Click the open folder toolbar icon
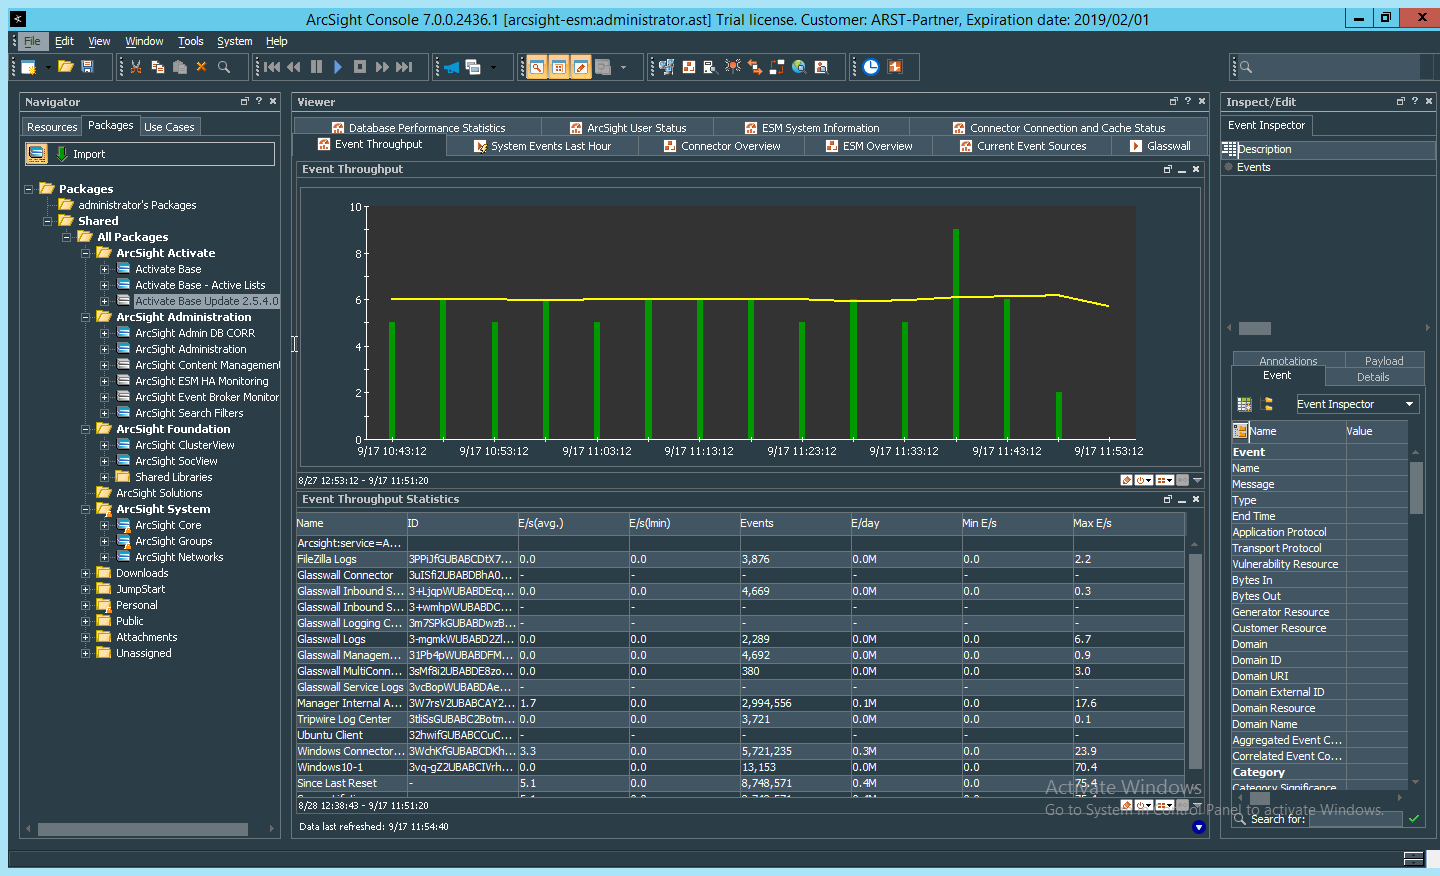 65,67
